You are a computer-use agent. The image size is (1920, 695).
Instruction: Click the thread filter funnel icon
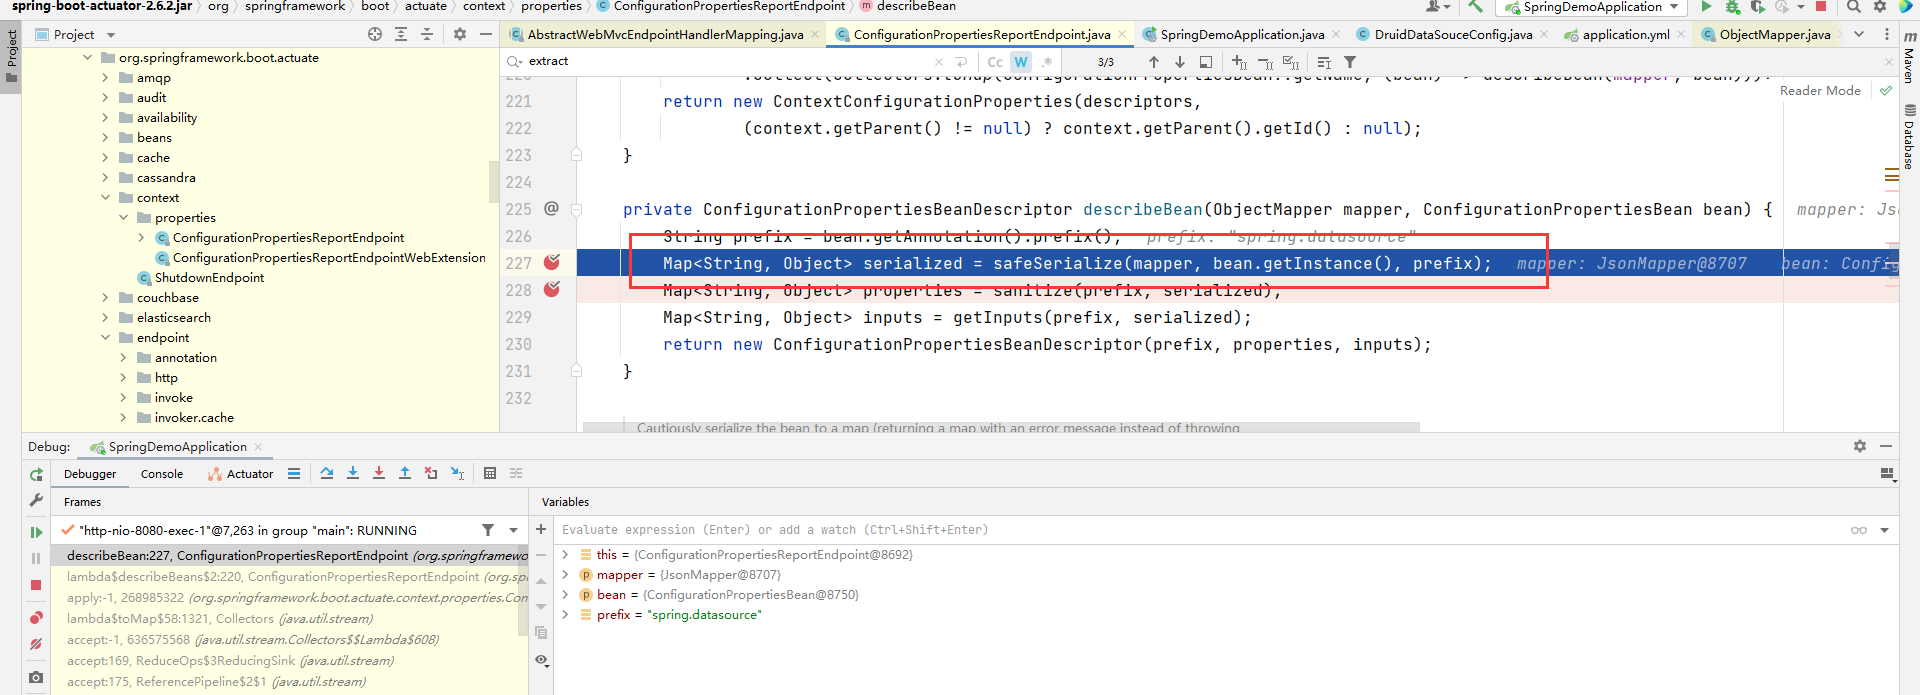click(488, 530)
